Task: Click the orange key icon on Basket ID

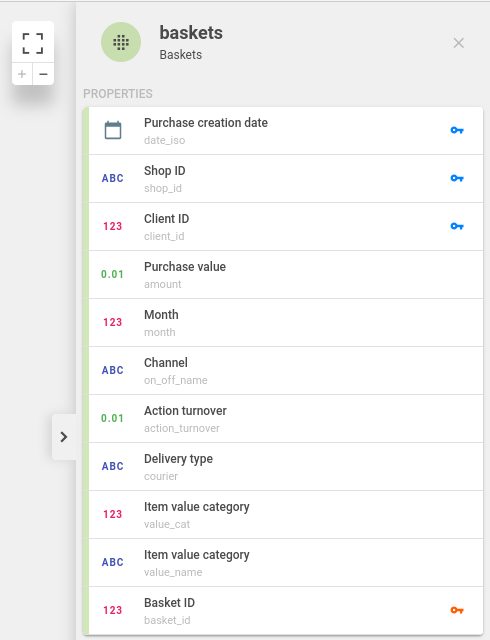Action: (x=457, y=610)
